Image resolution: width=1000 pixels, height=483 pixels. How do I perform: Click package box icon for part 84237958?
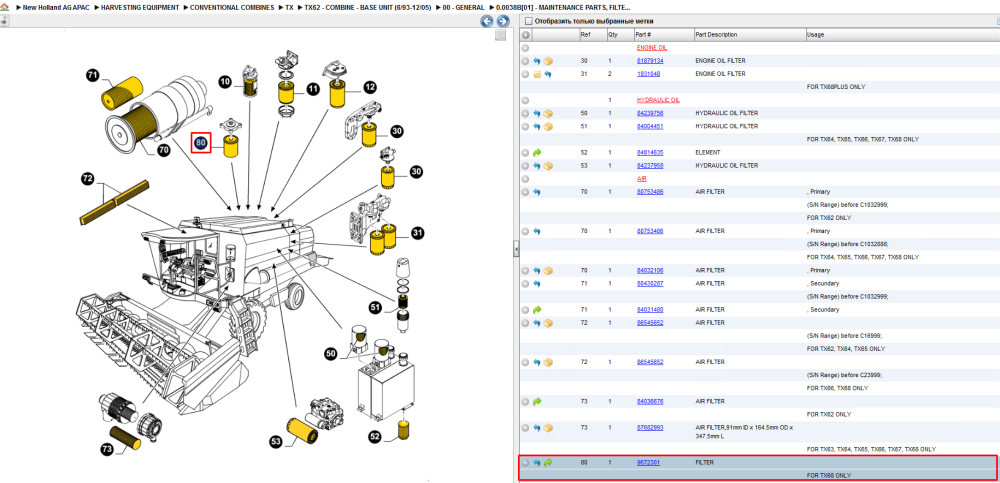(x=548, y=166)
